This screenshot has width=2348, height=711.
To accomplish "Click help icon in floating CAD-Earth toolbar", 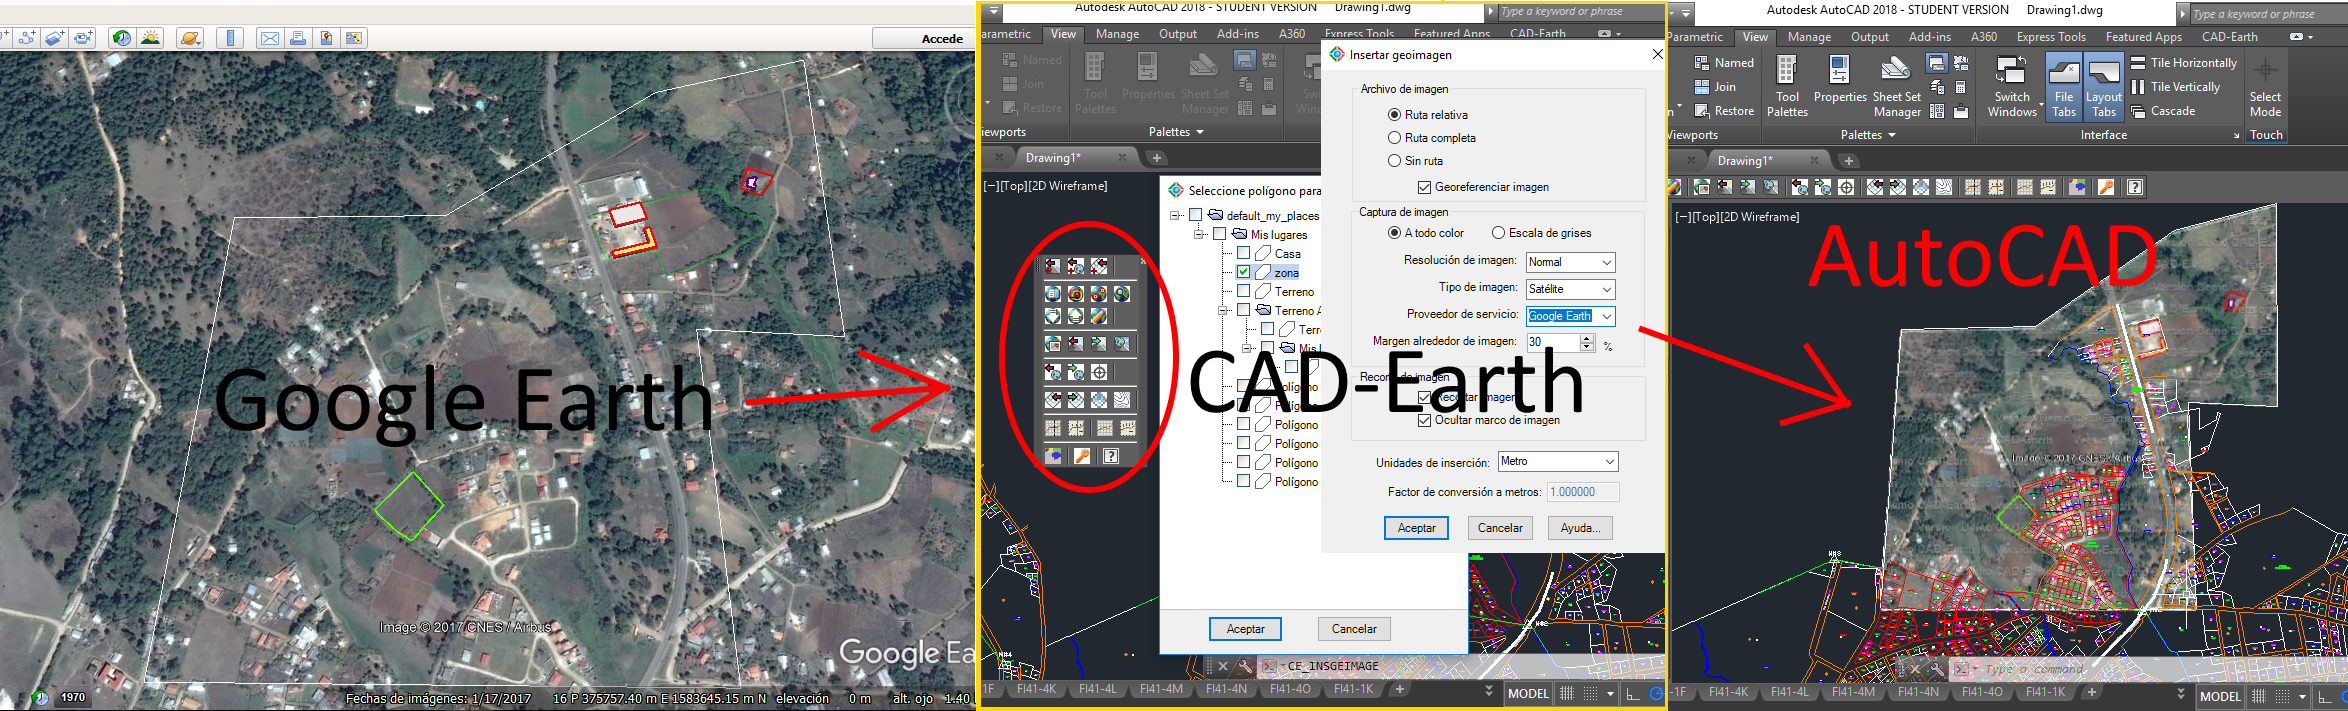I will click(1110, 456).
